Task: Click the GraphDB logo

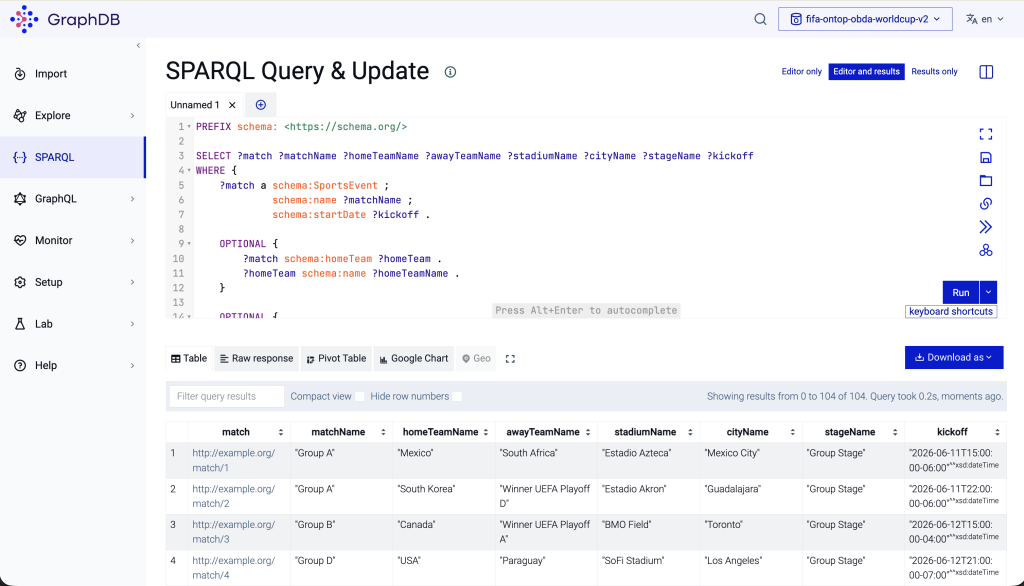Action: click(65, 19)
